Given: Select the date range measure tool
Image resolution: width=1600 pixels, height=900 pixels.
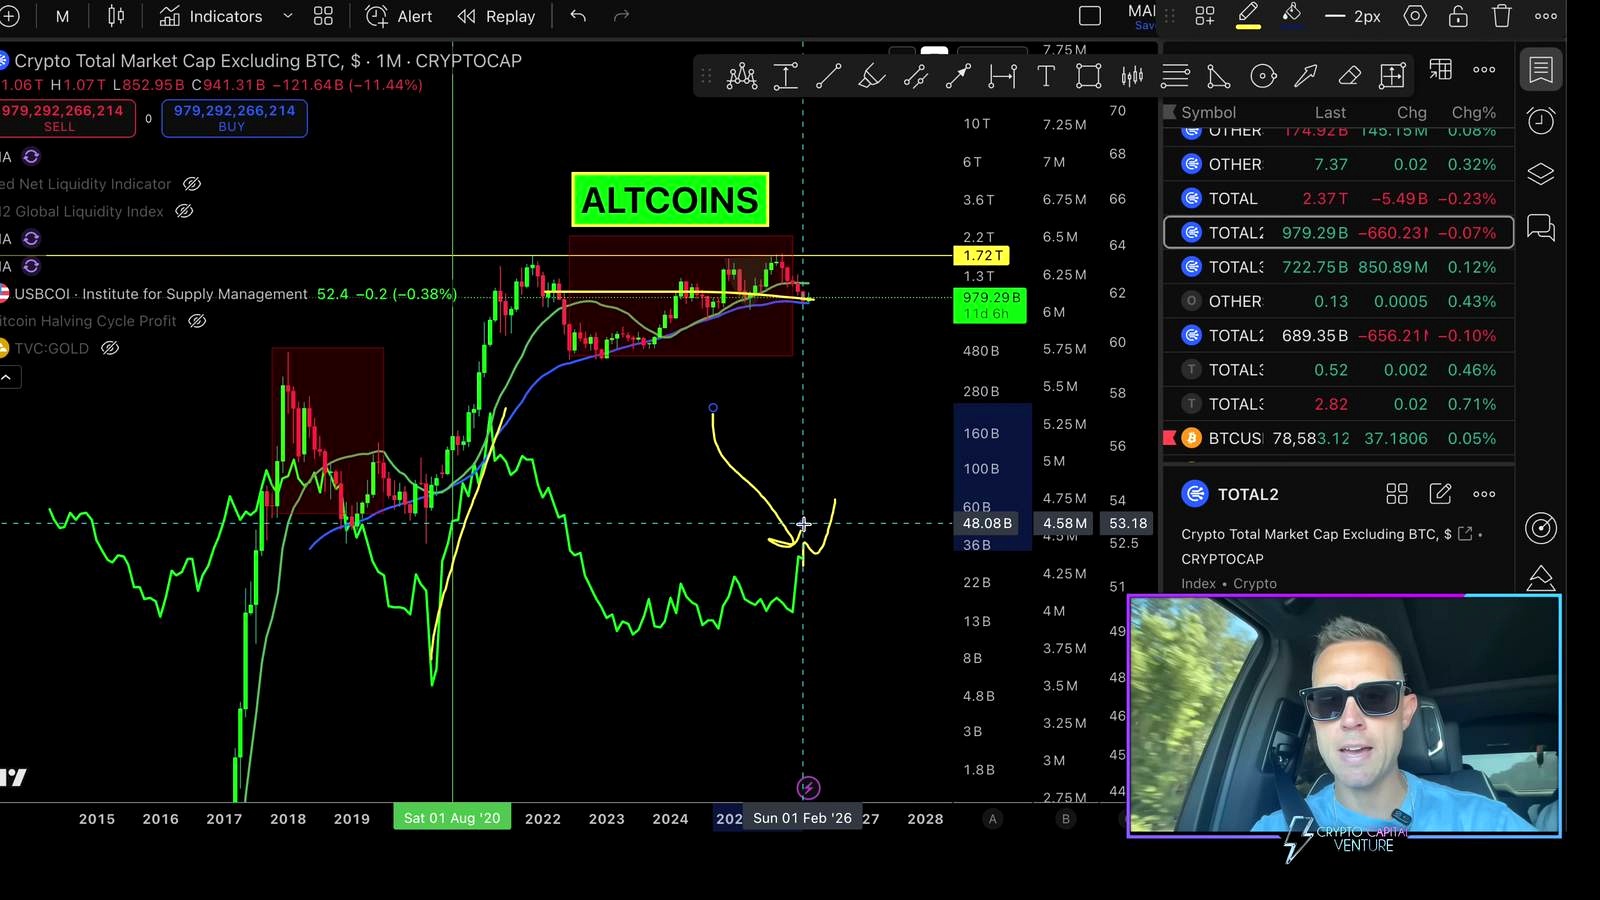Looking at the screenshot, I should coord(1002,76).
